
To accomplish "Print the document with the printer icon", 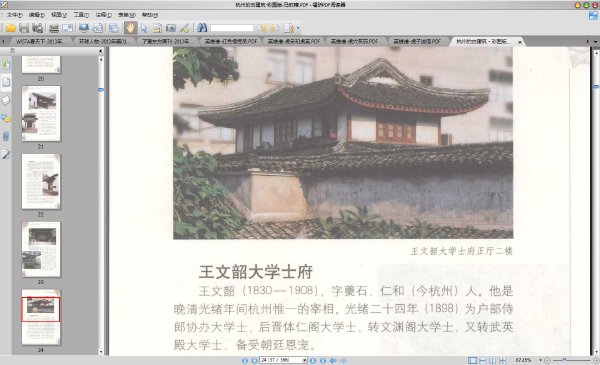I will click(54, 28).
